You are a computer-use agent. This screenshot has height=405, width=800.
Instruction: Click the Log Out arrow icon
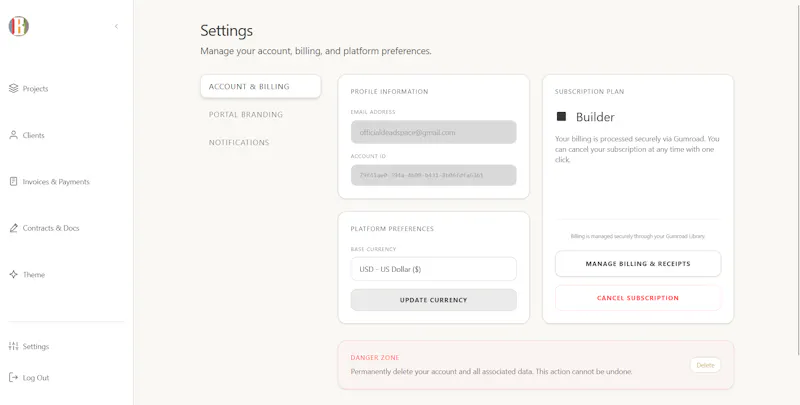(x=13, y=377)
